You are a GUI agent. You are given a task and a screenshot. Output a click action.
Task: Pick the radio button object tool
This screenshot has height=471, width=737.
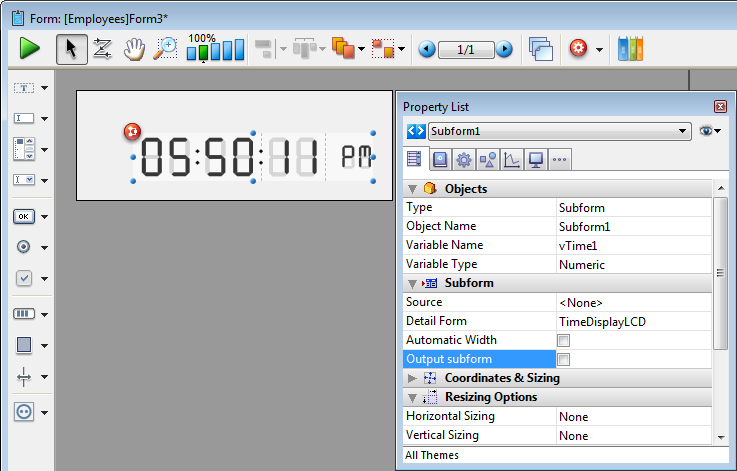coord(24,247)
